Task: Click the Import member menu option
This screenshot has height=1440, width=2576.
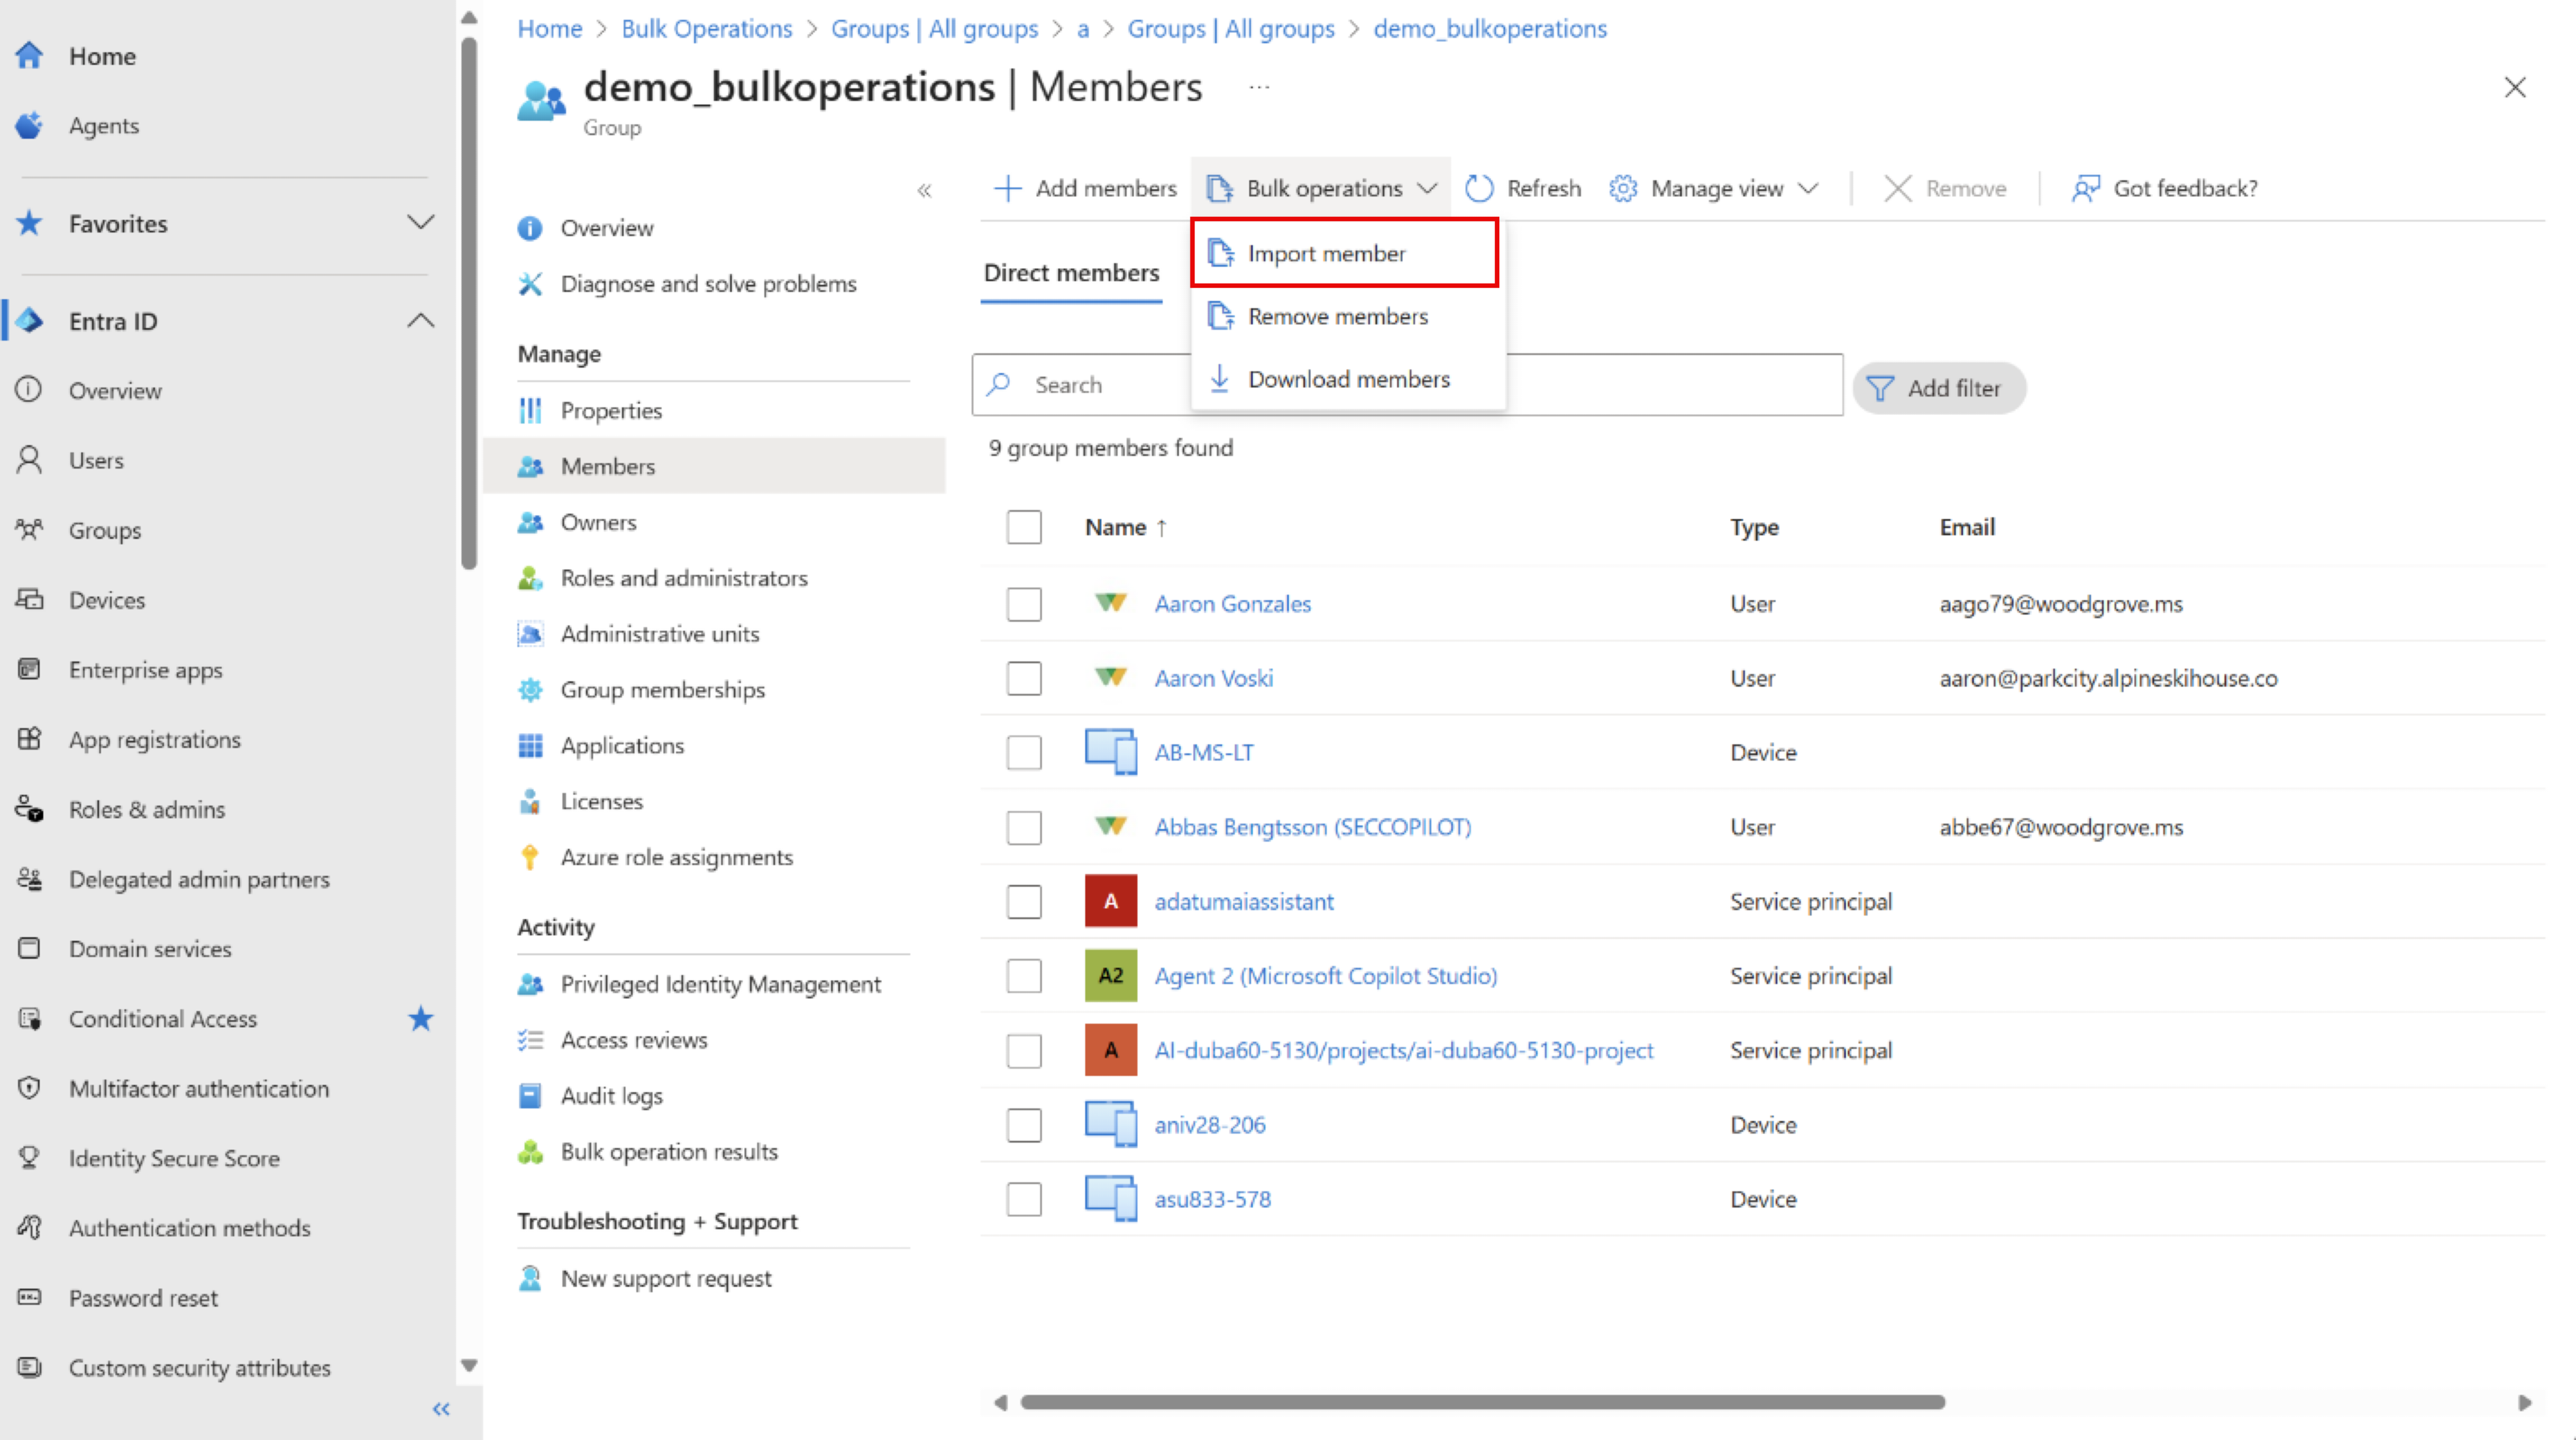Action: click(x=1326, y=253)
